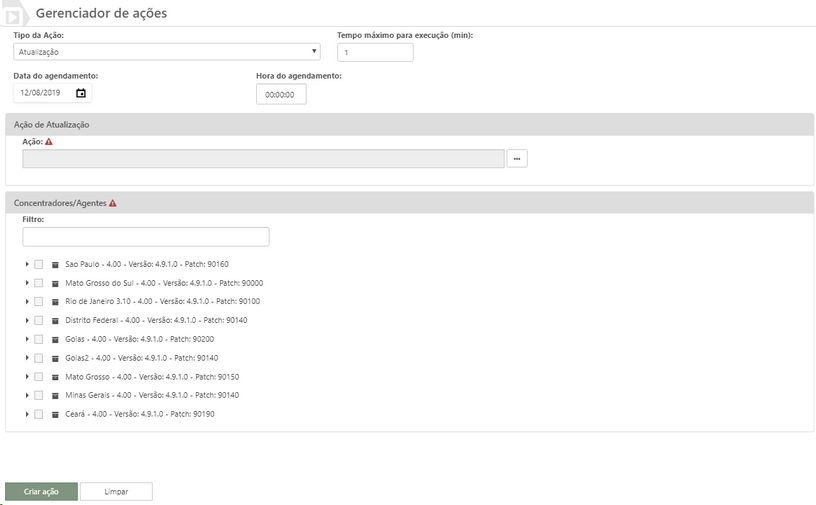Check the Ceará checkbox
The height and width of the screenshot is (505, 816).
point(39,414)
